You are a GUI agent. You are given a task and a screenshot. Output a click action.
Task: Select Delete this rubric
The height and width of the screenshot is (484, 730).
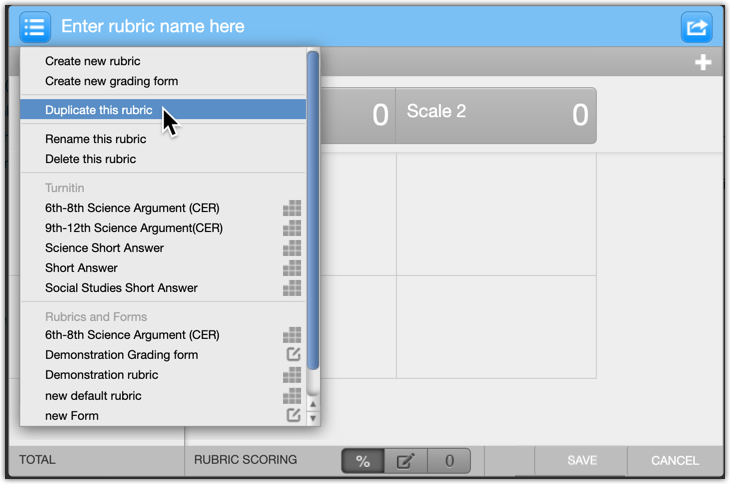click(x=90, y=159)
